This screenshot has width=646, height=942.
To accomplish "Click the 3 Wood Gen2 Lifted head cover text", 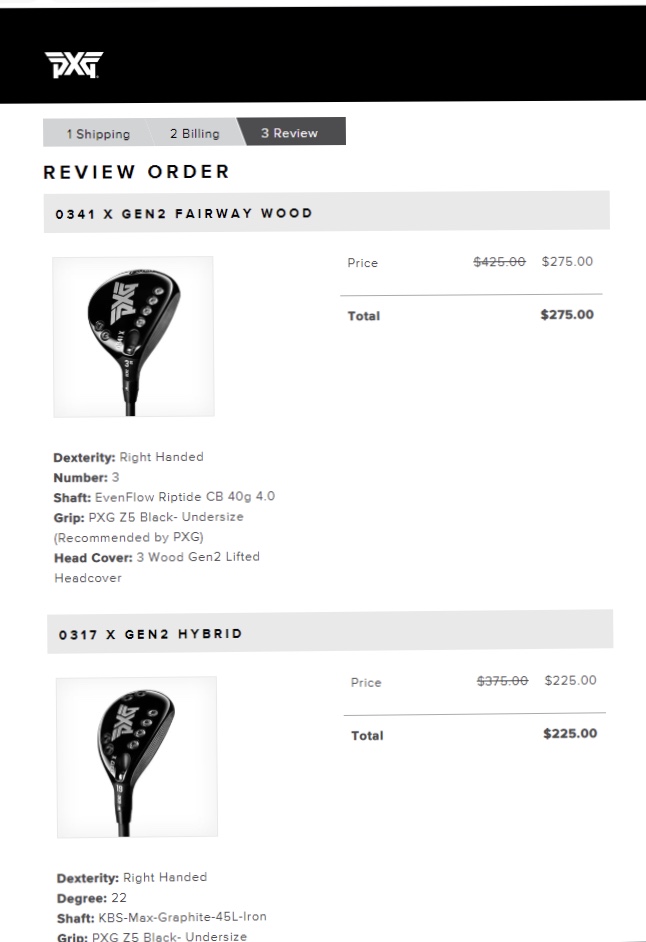I will pos(198,557).
